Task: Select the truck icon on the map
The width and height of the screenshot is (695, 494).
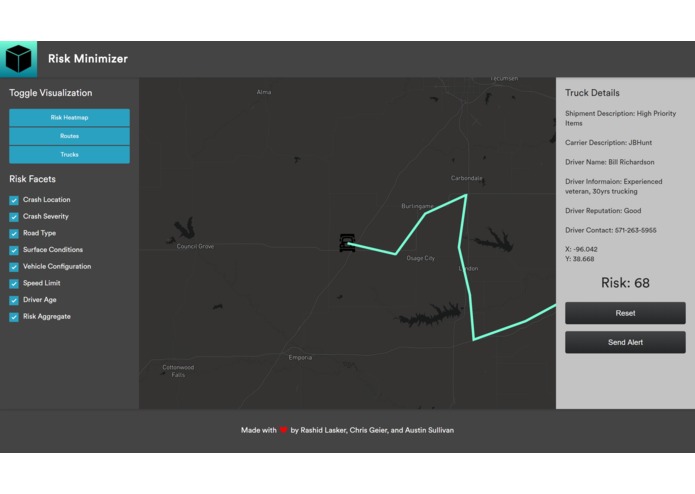Action: point(347,243)
